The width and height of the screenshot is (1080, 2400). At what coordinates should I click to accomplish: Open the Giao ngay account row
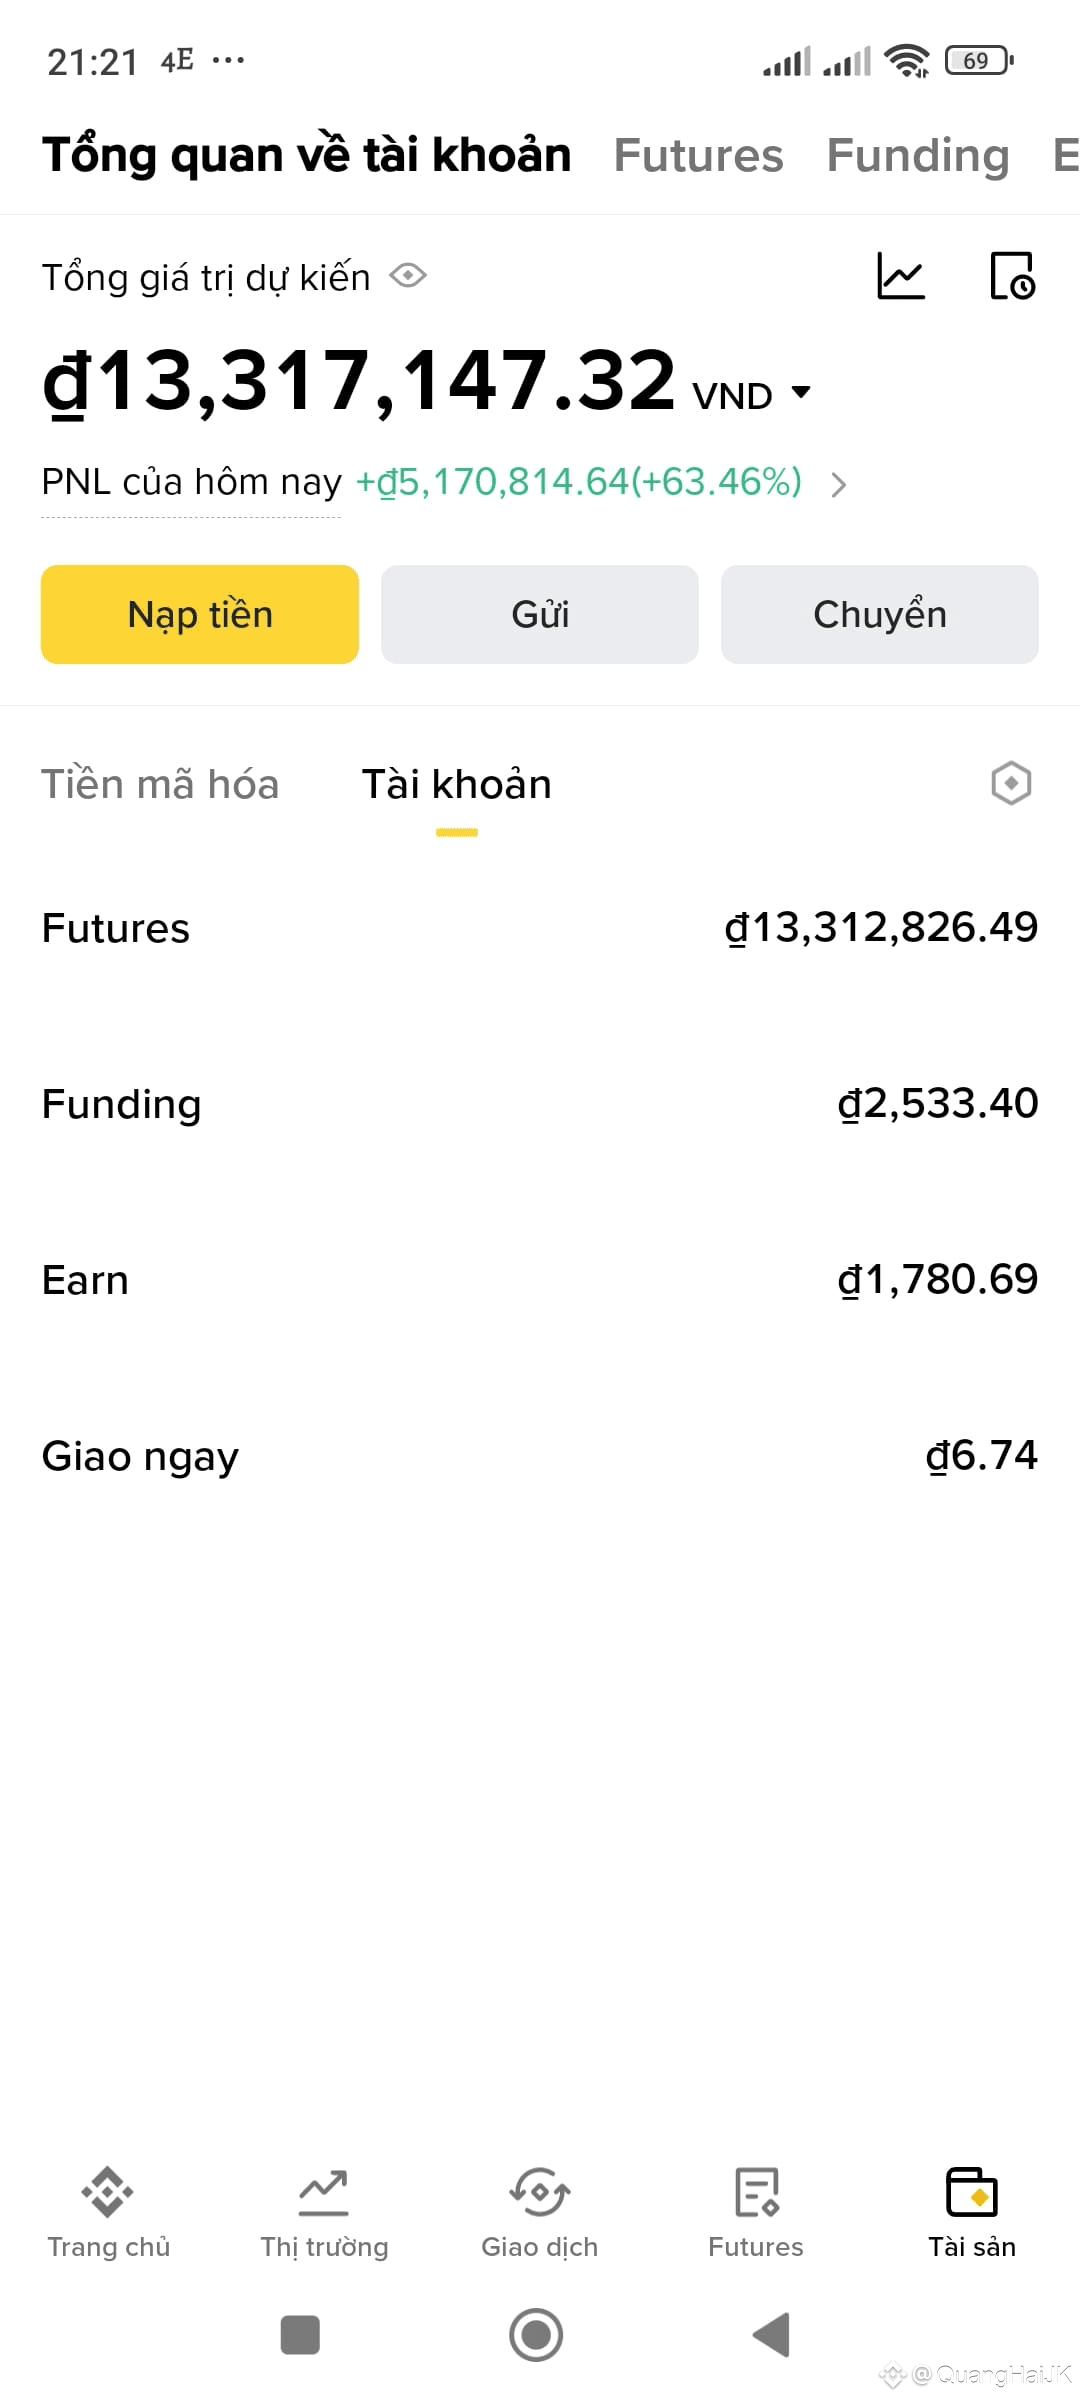click(x=540, y=1456)
